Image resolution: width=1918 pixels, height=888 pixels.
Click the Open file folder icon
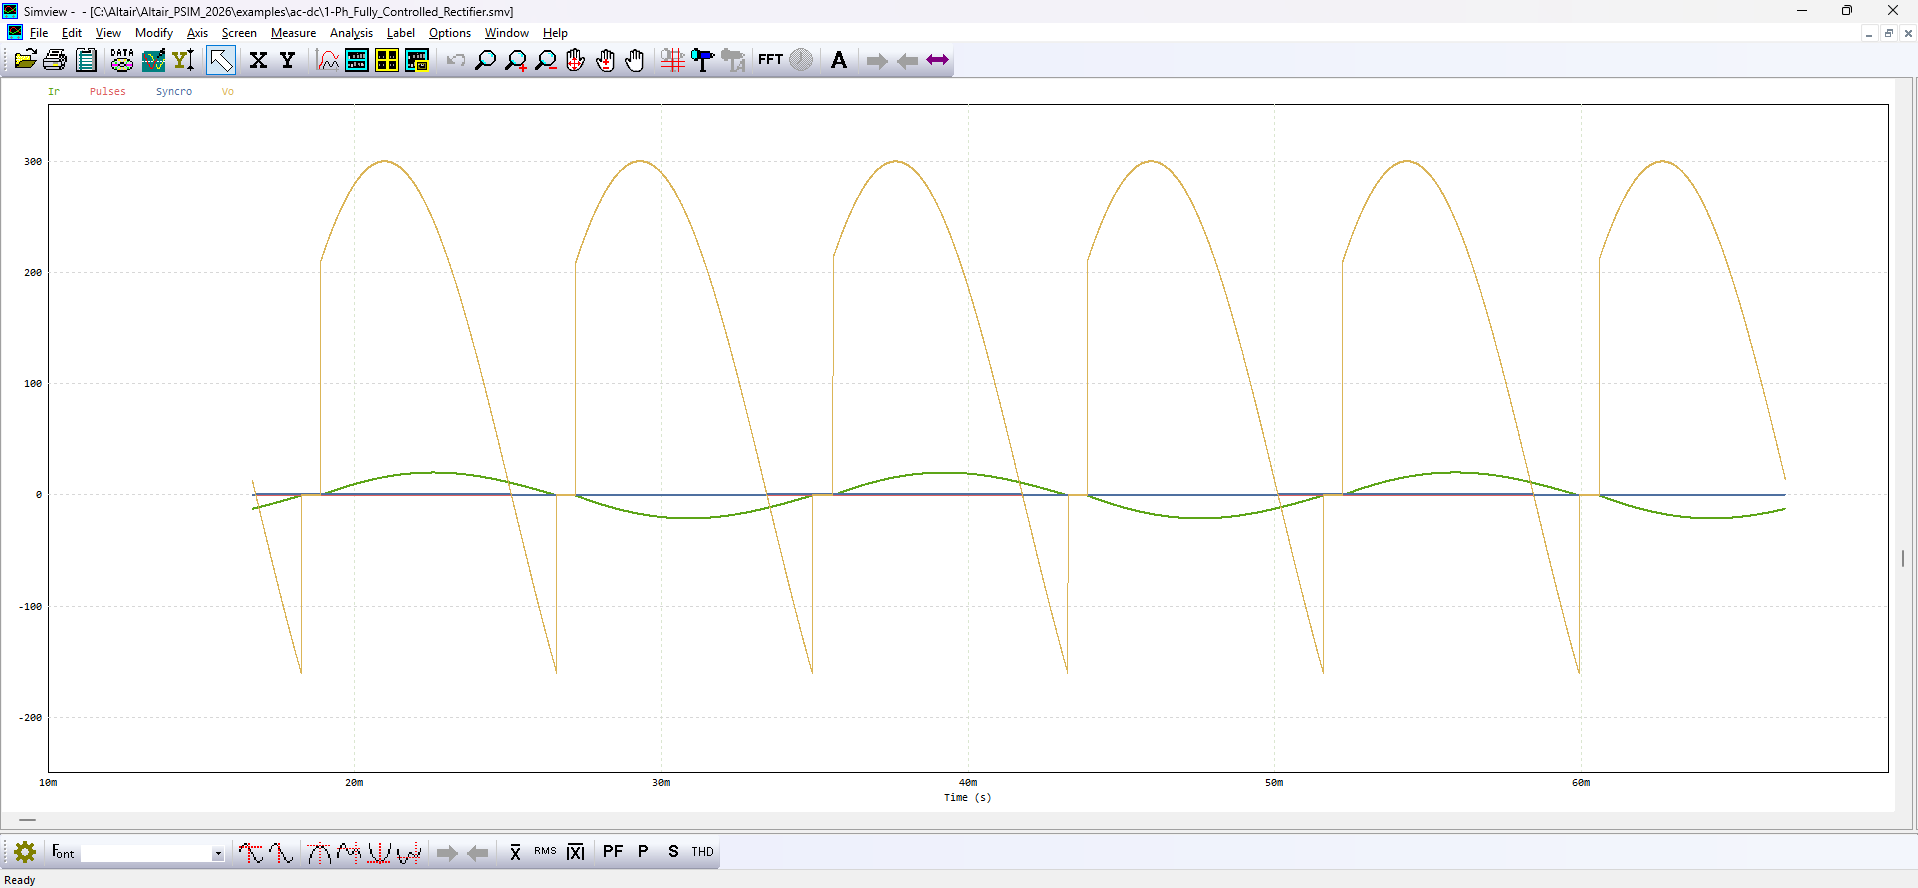(25, 61)
